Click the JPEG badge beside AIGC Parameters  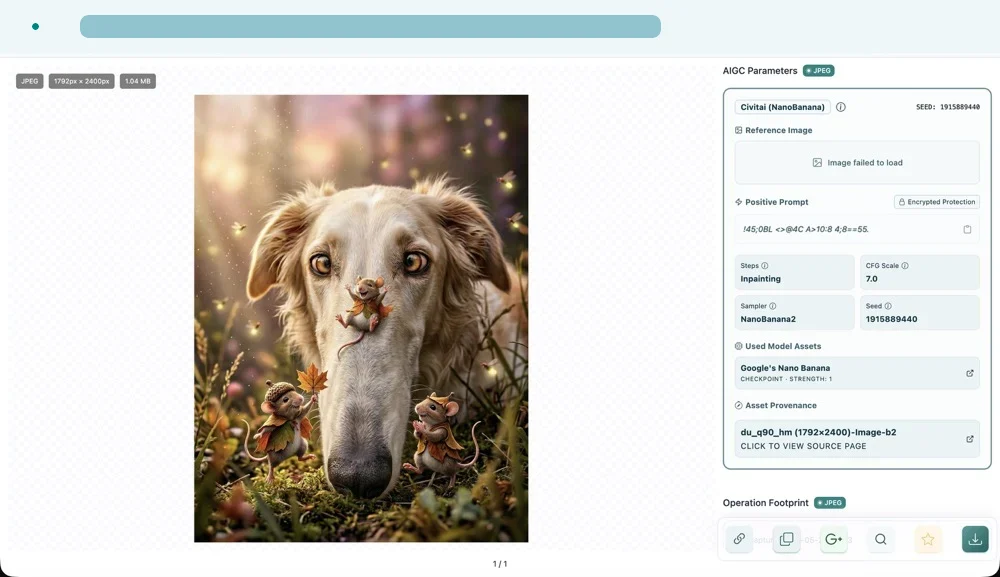818,71
